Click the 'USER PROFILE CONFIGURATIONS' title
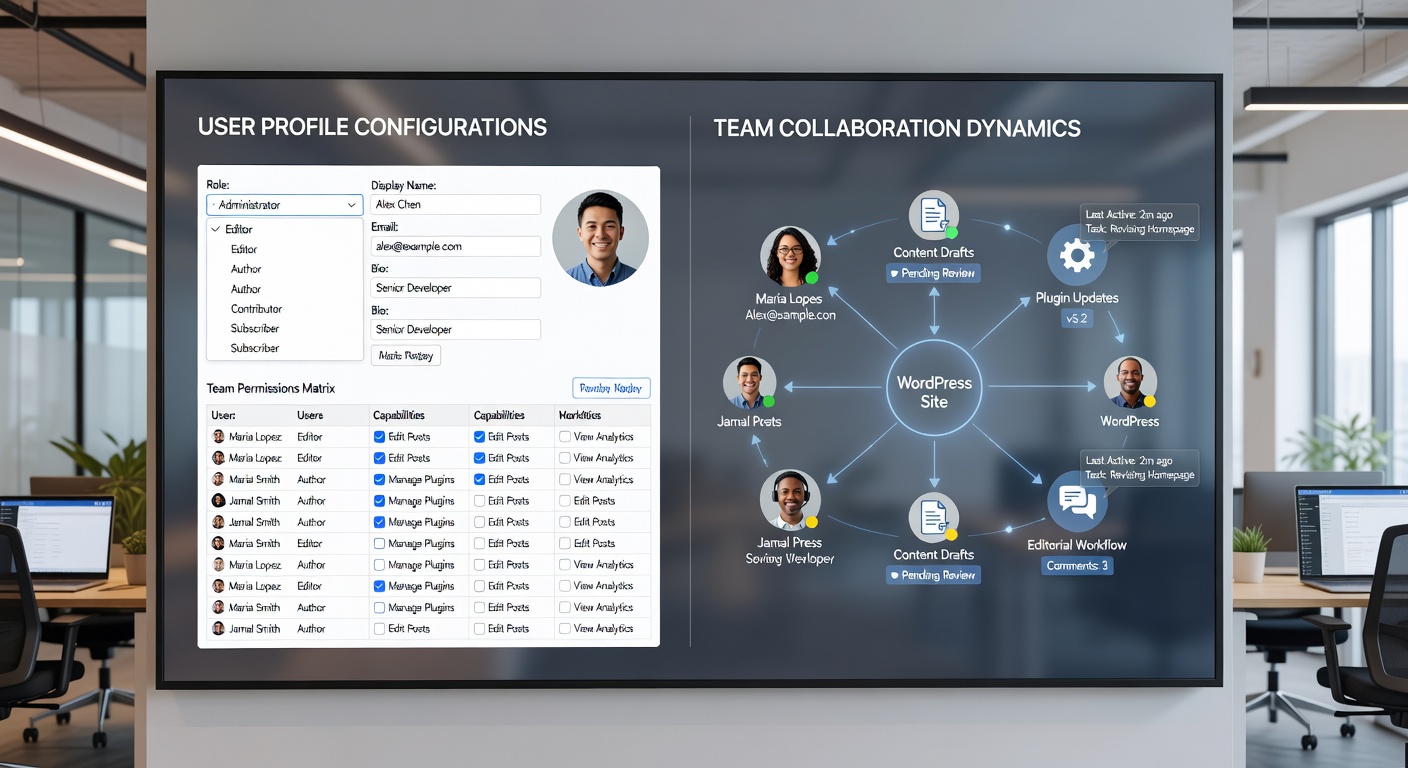 click(x=372, y=127)
